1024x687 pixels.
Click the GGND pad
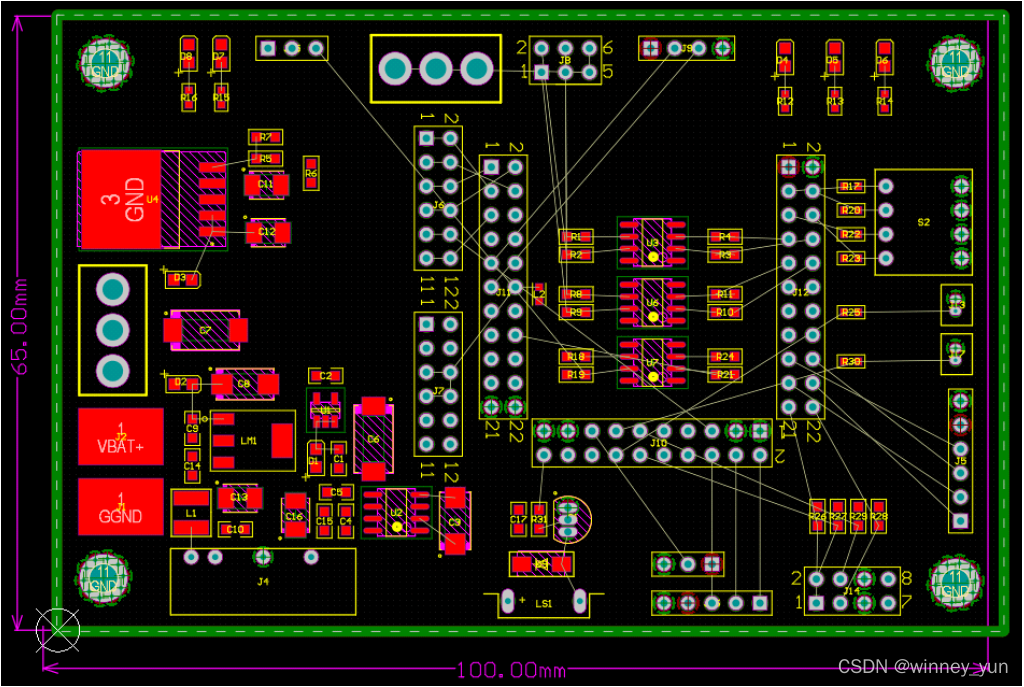coord(121,507)
